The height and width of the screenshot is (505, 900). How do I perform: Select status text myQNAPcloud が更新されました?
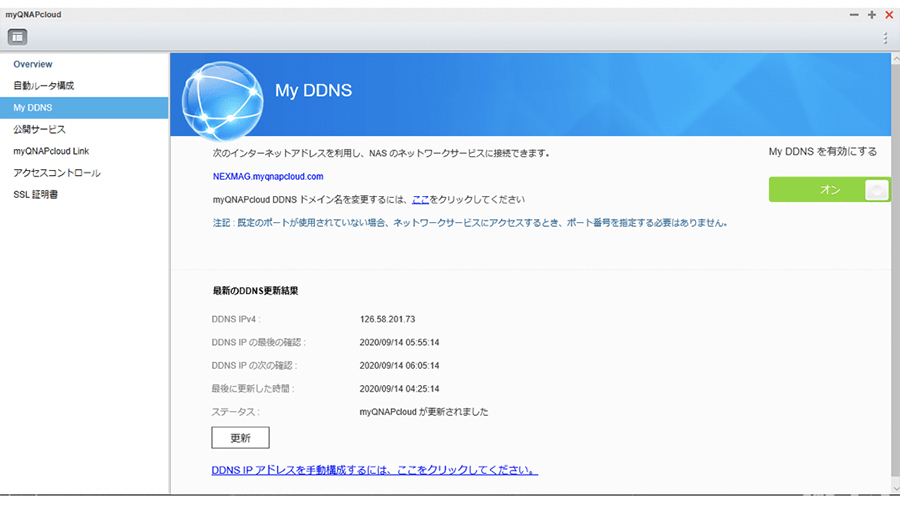tap(424, 411)
